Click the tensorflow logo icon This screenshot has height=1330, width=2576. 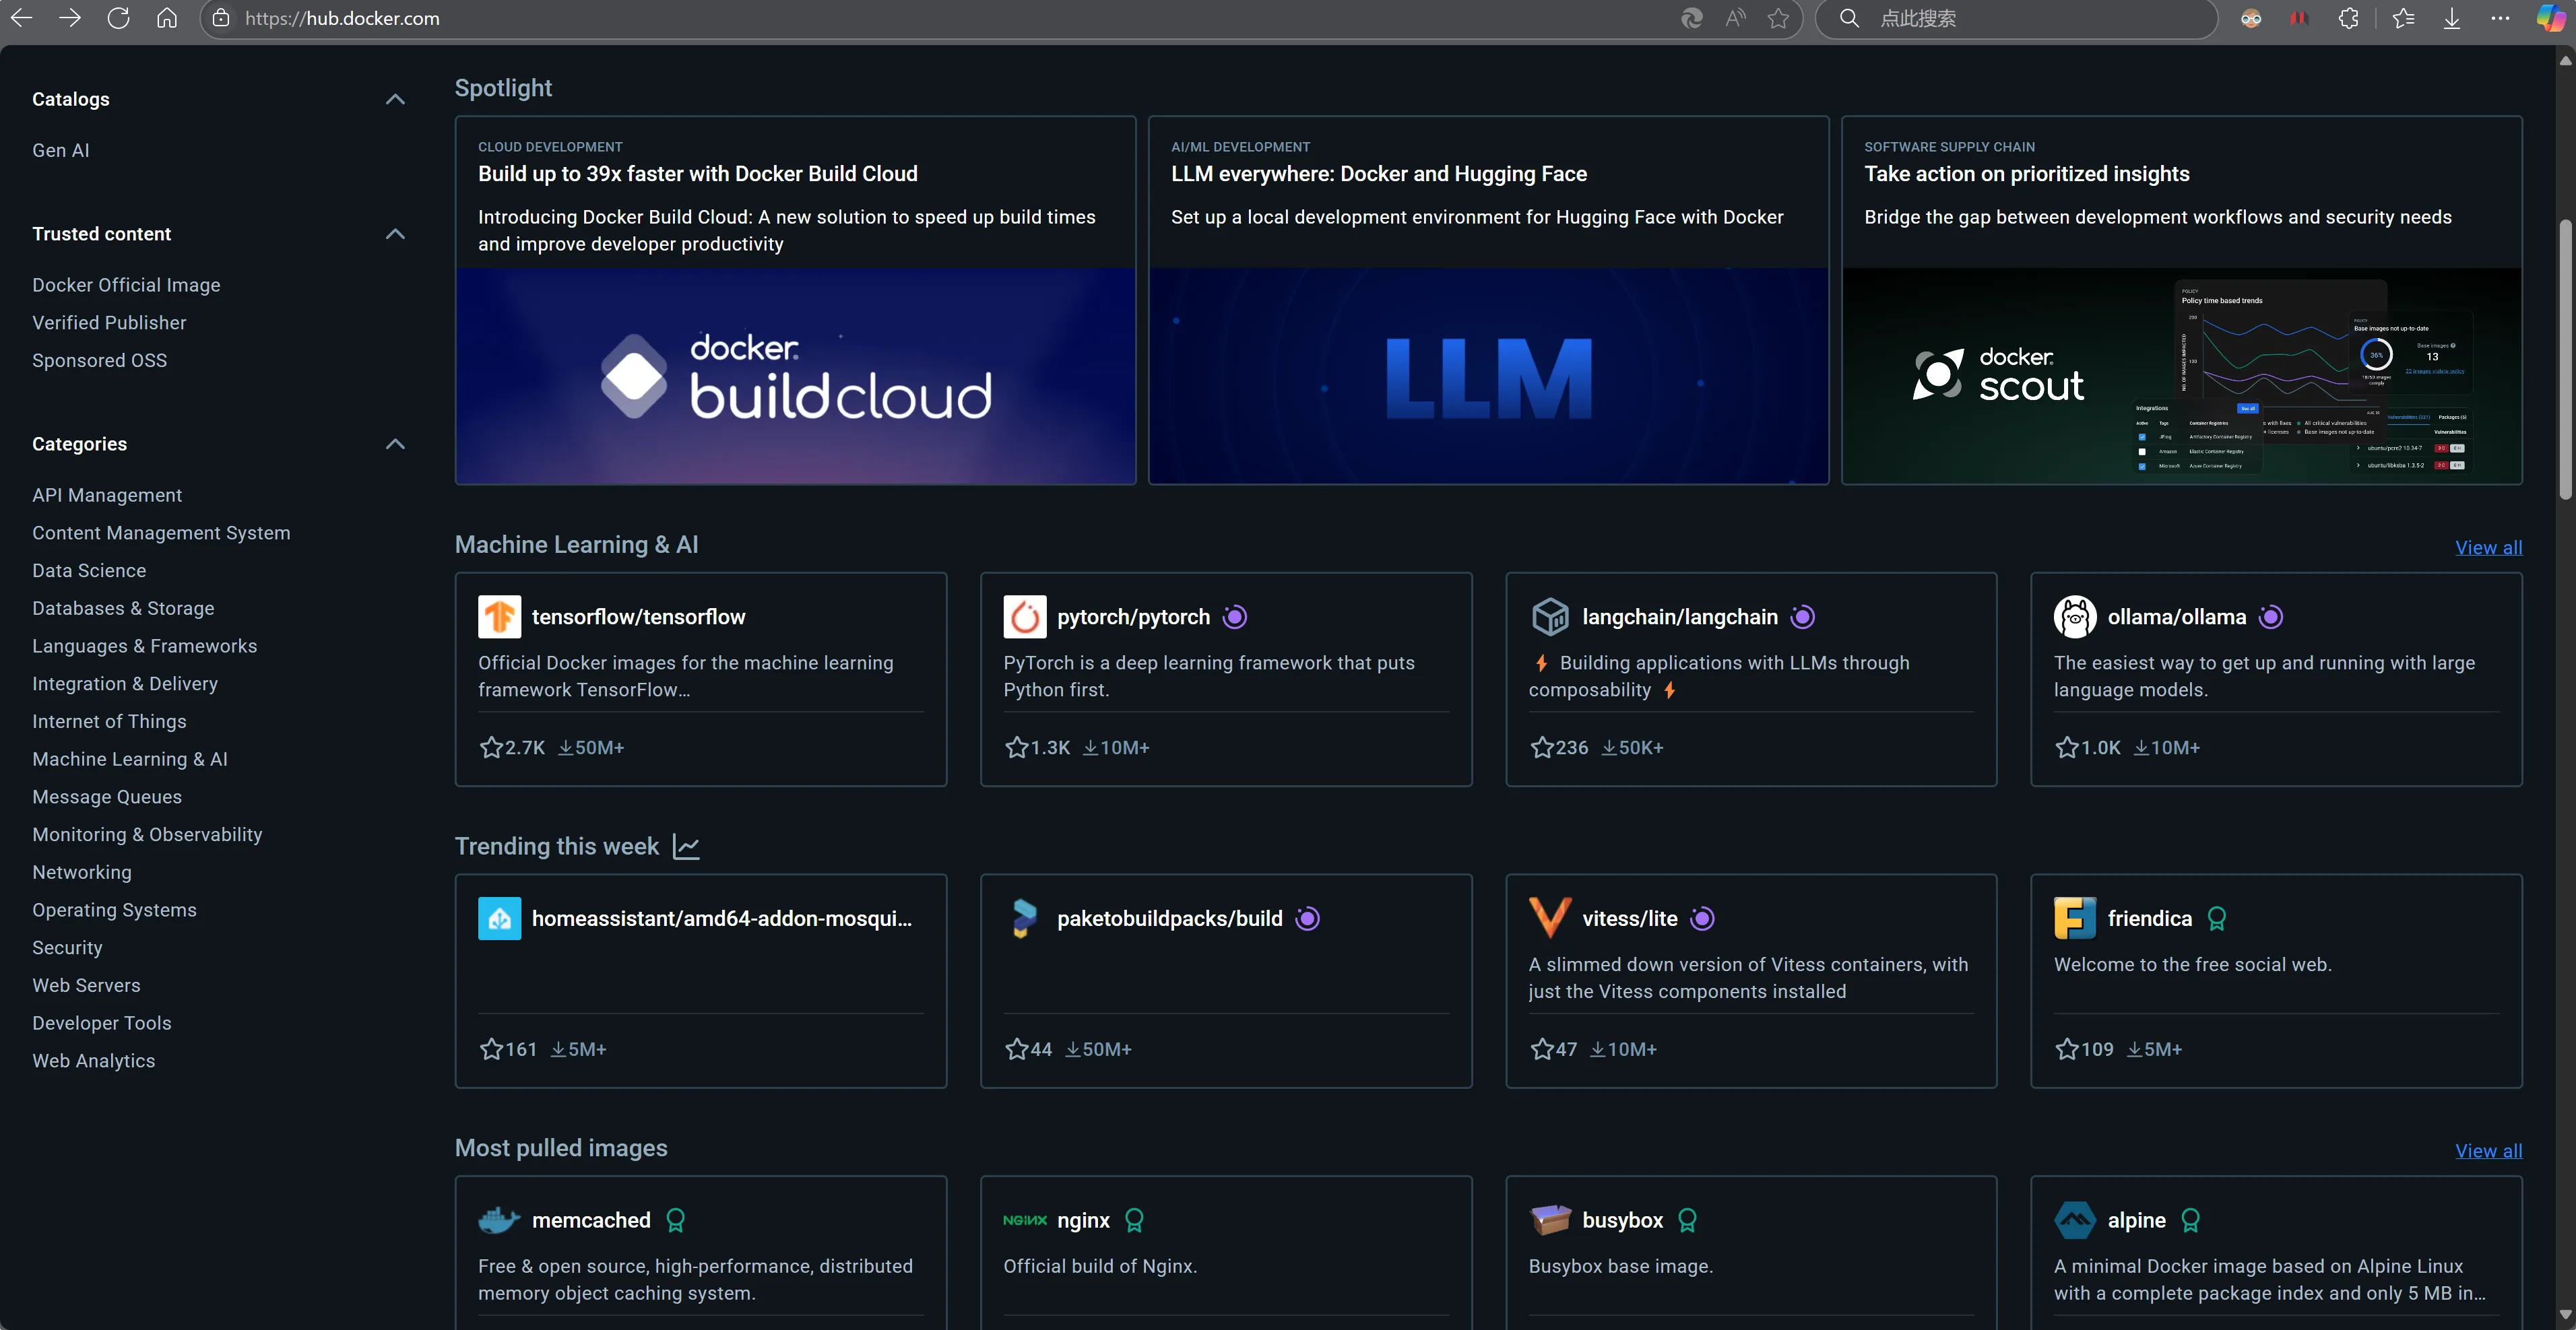499,617
